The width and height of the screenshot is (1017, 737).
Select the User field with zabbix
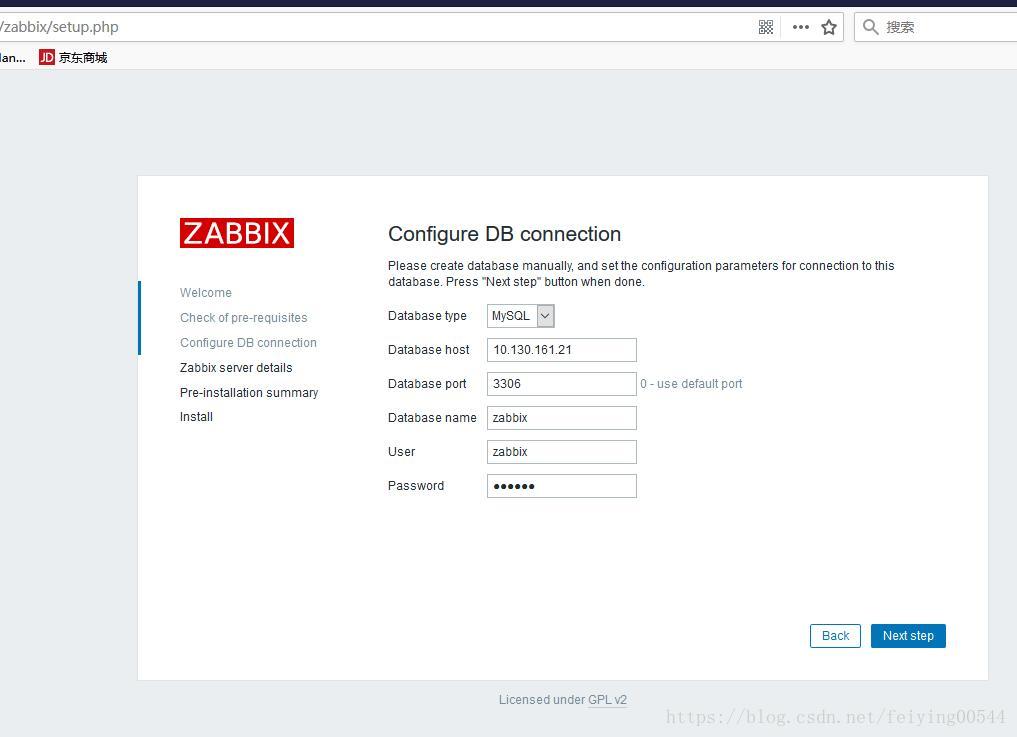[562, 452]
